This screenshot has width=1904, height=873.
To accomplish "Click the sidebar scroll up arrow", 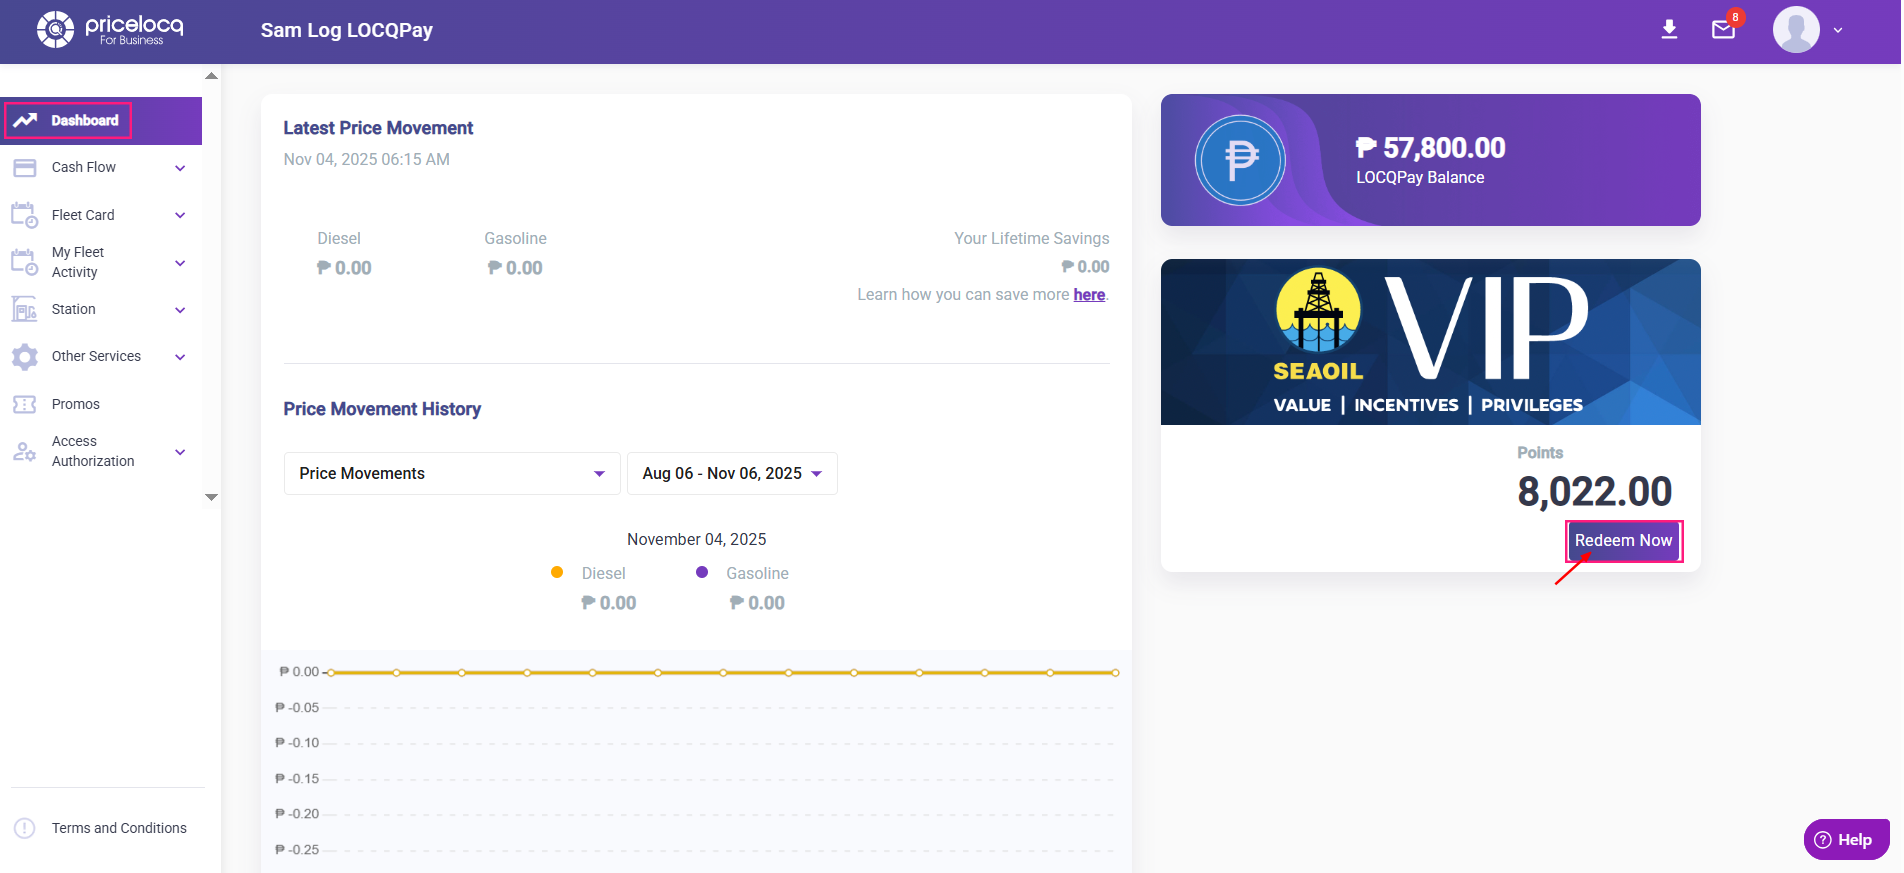I will point(211,76).
